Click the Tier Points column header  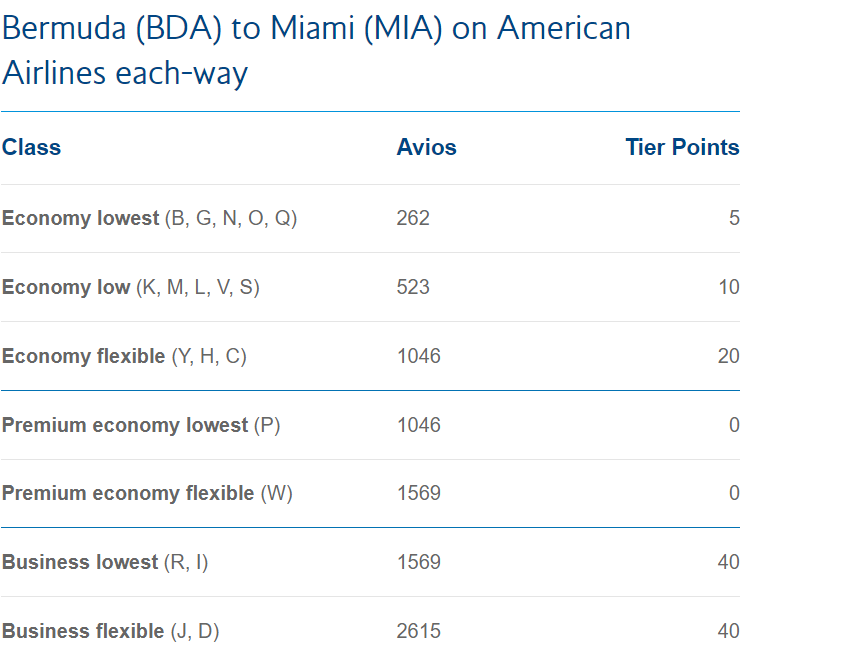click(x=682, y=147)
